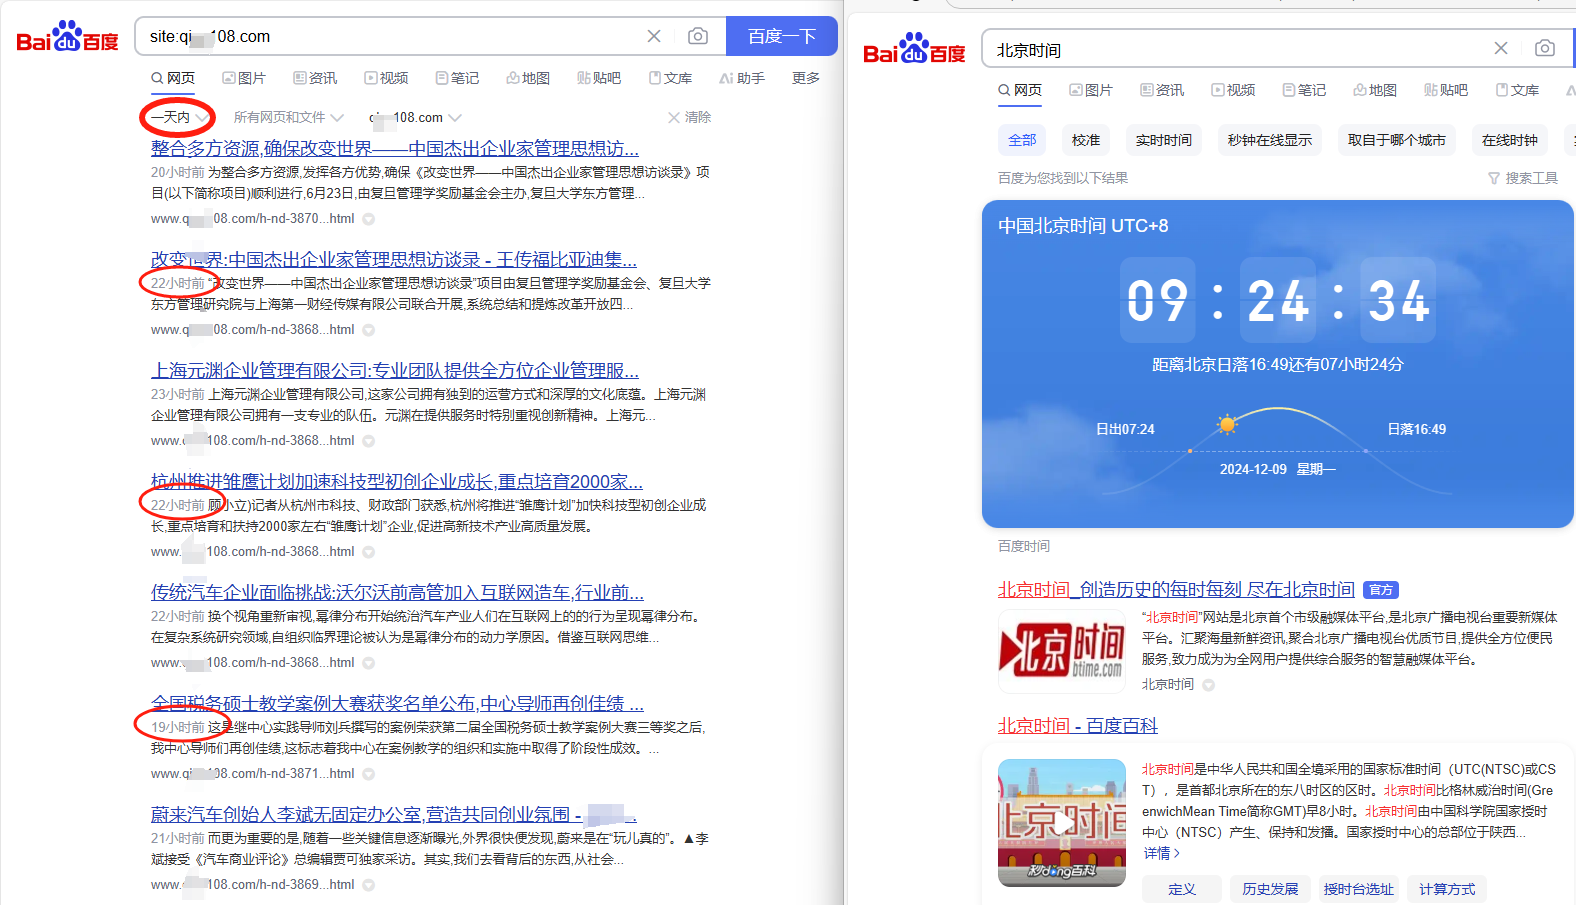Screen dimensions: 1576x905
Task: Open the 笔记 tab in left window
Action: coord(457,78)
